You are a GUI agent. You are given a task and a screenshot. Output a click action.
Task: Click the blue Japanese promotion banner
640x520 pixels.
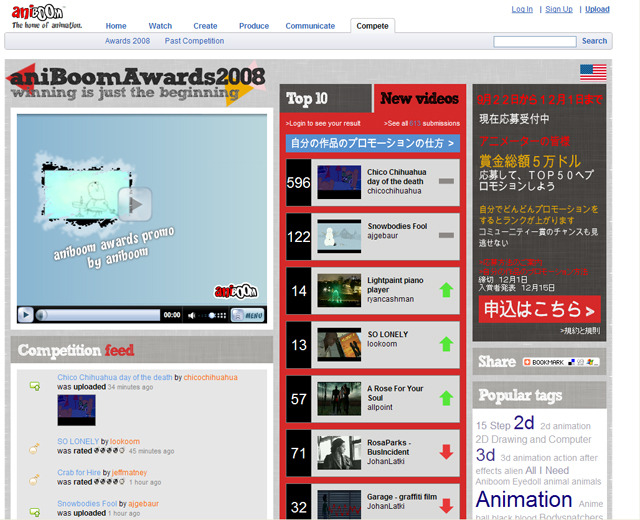[373, 143]
